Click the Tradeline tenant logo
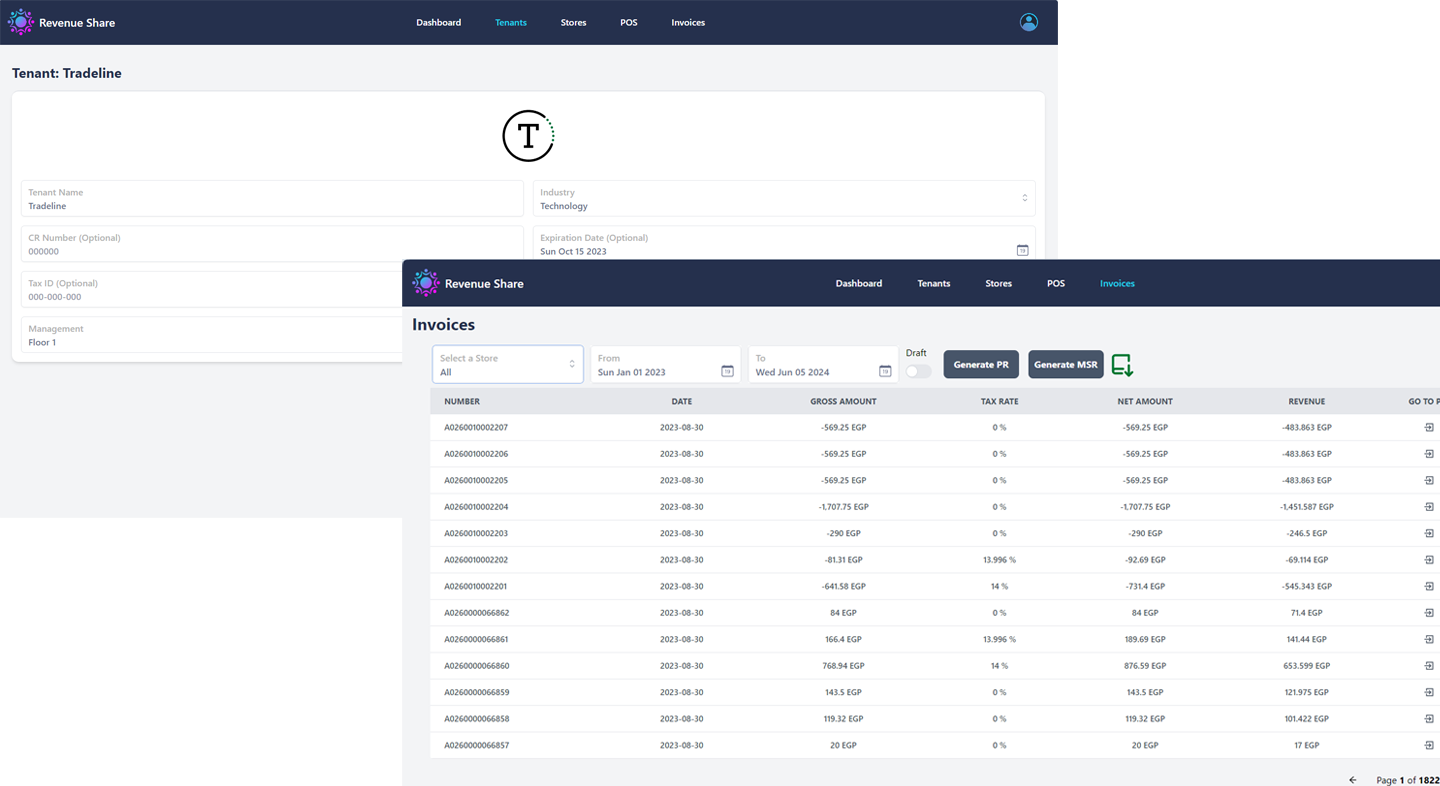The width and height of the screenshot is (1440, 786). [x=528, y=136]
